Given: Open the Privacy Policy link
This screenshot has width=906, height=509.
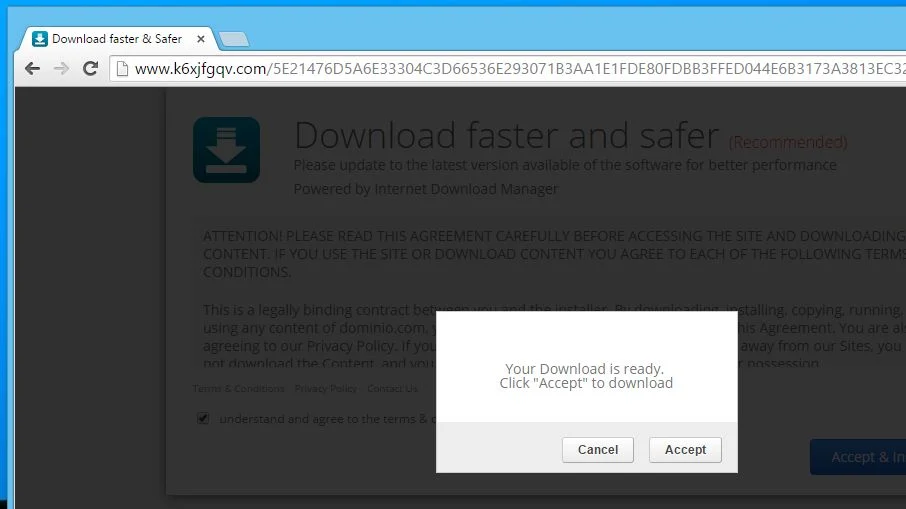Looking at the screenshot, I should (326, 388).
